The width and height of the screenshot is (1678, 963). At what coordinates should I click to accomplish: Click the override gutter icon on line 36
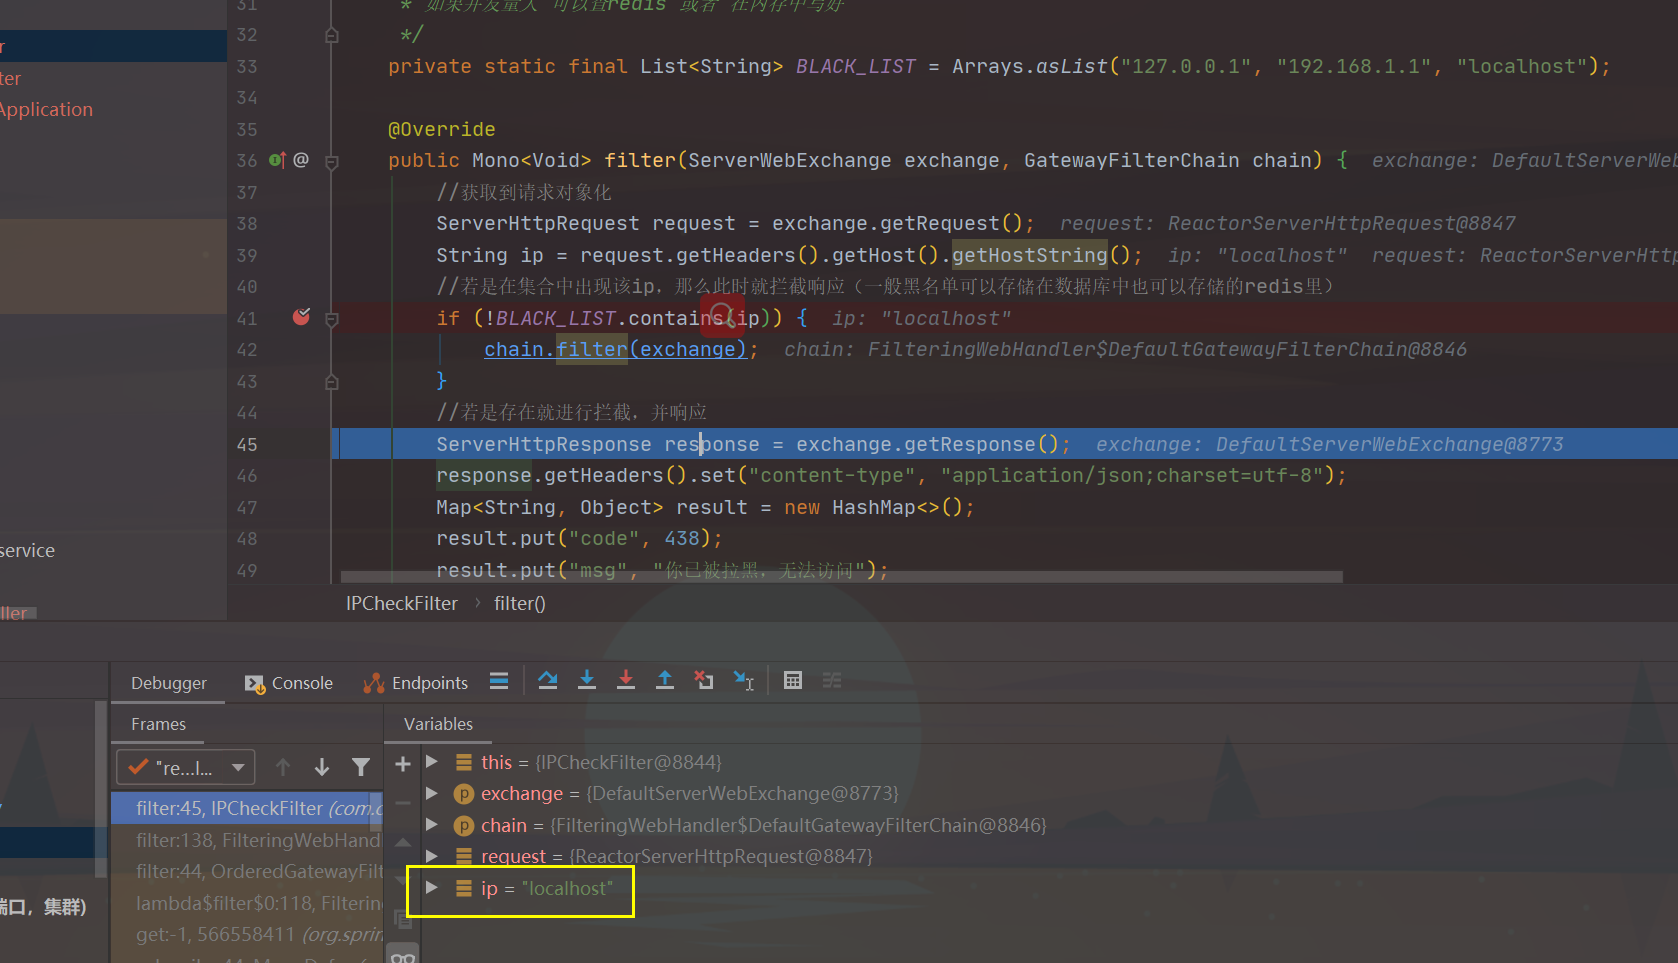[x=277, y=160]
